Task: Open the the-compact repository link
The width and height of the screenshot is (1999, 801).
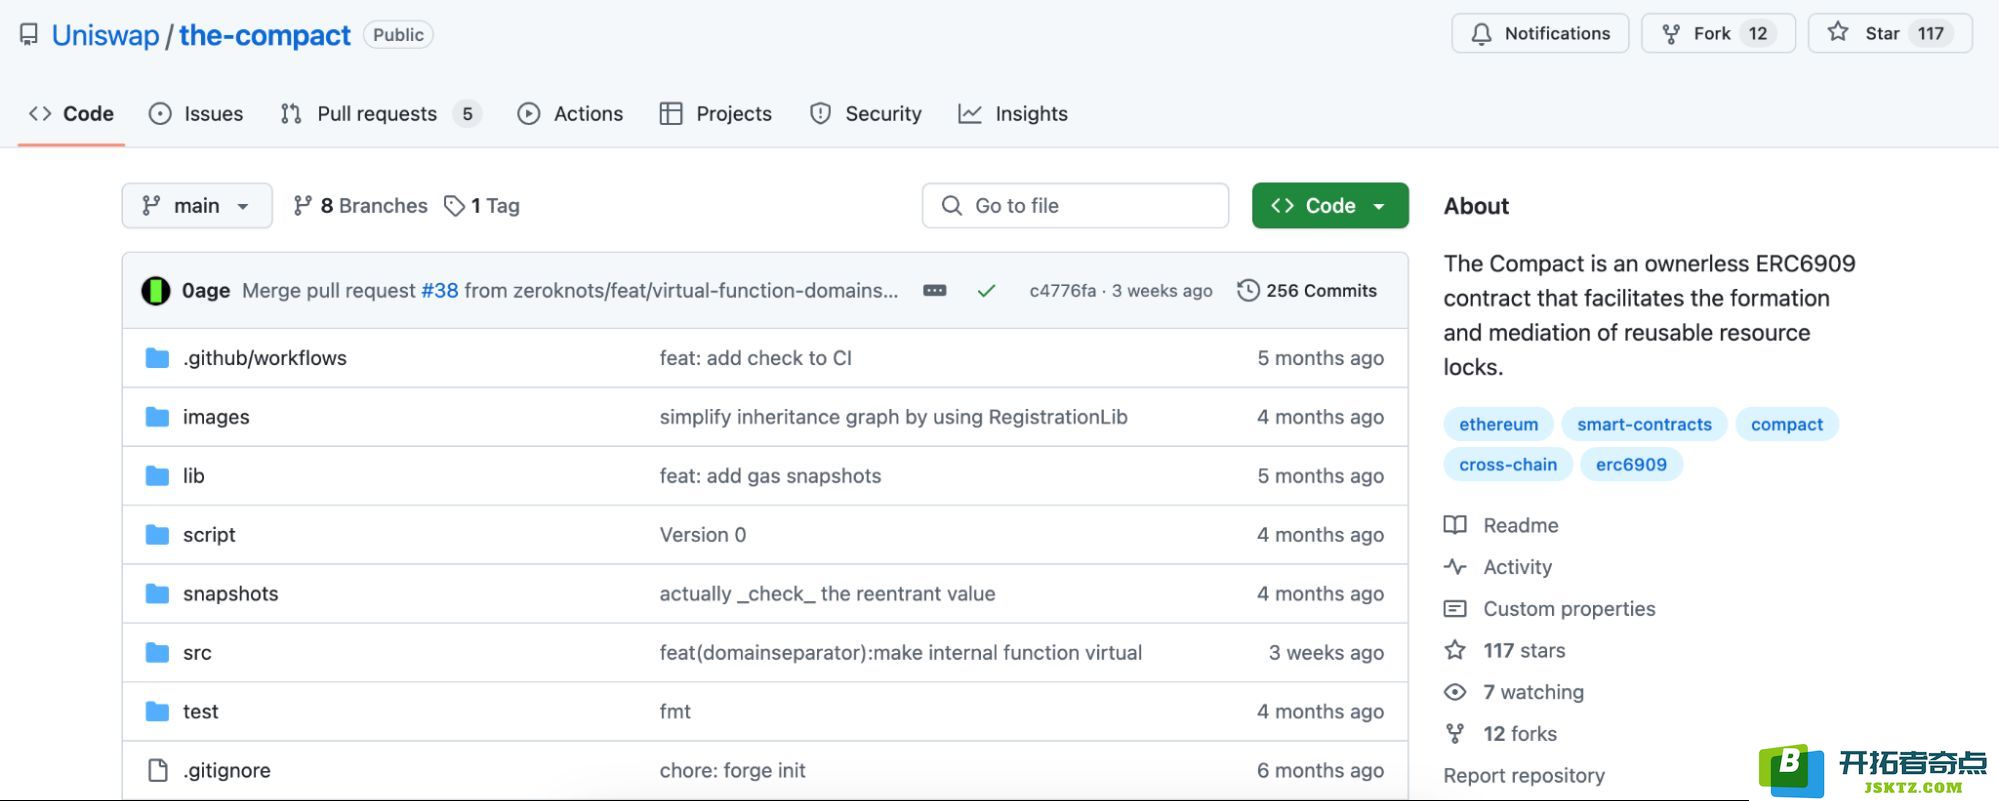Action: coord(265,35)
